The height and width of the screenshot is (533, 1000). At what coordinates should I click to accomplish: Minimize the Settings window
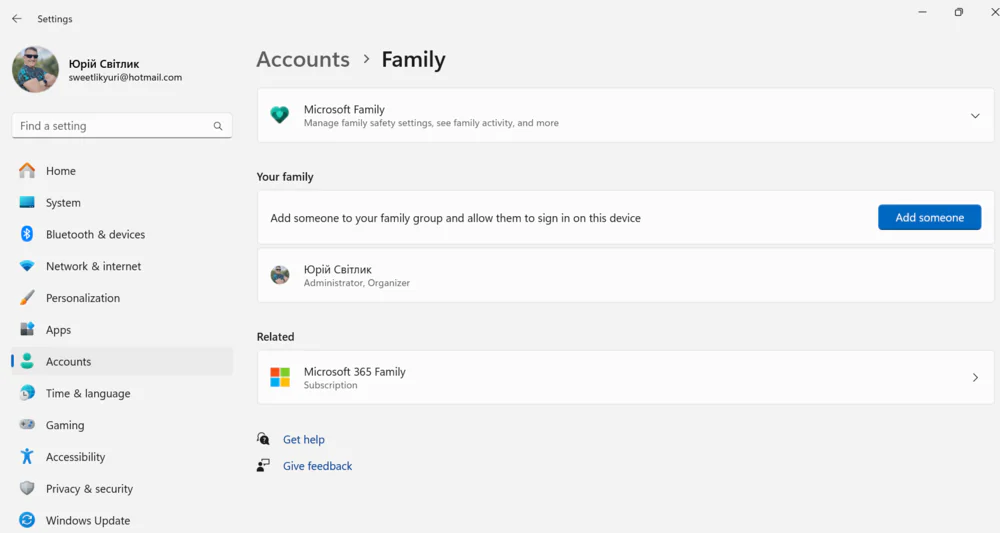(922, 12)
